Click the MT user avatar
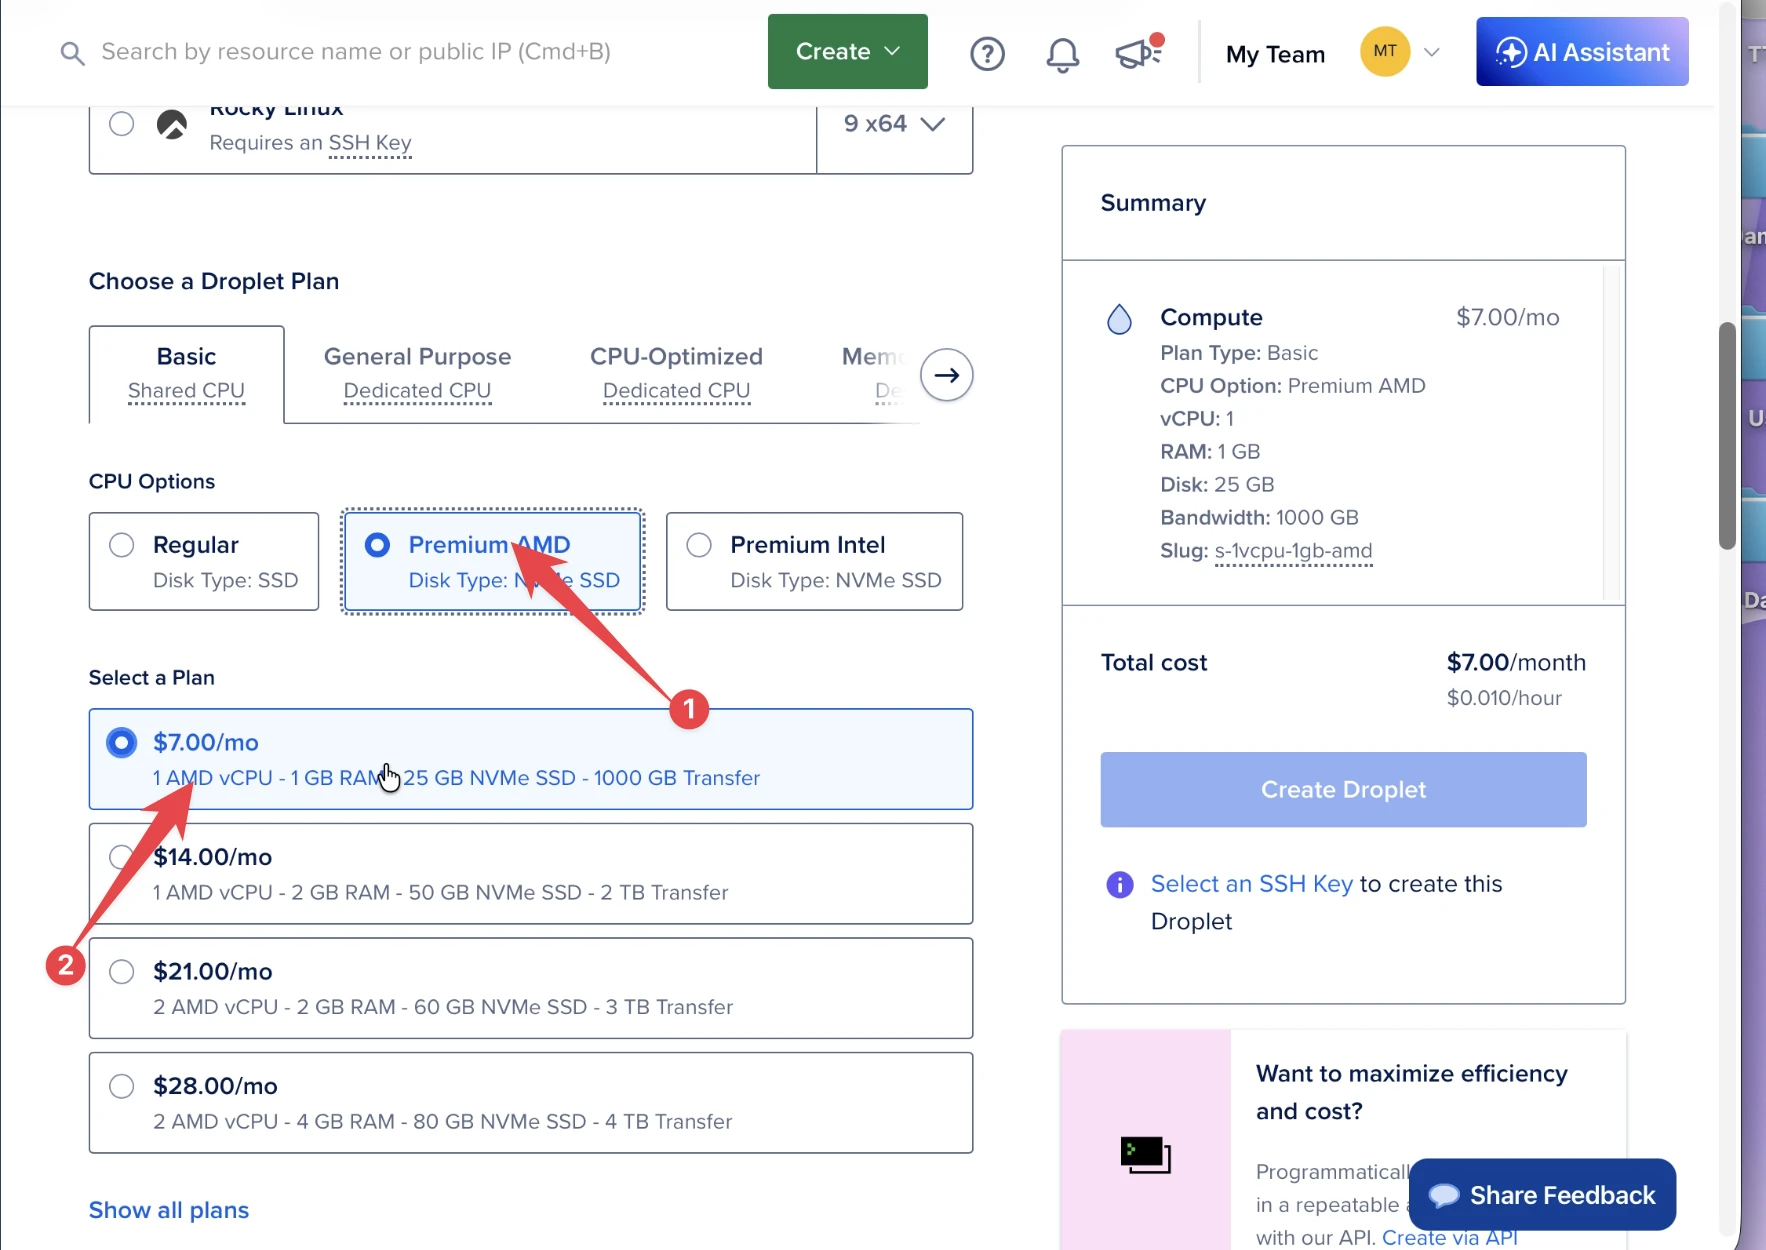This screenshot has width=1766, height=1250. [x=1385, y=51]
